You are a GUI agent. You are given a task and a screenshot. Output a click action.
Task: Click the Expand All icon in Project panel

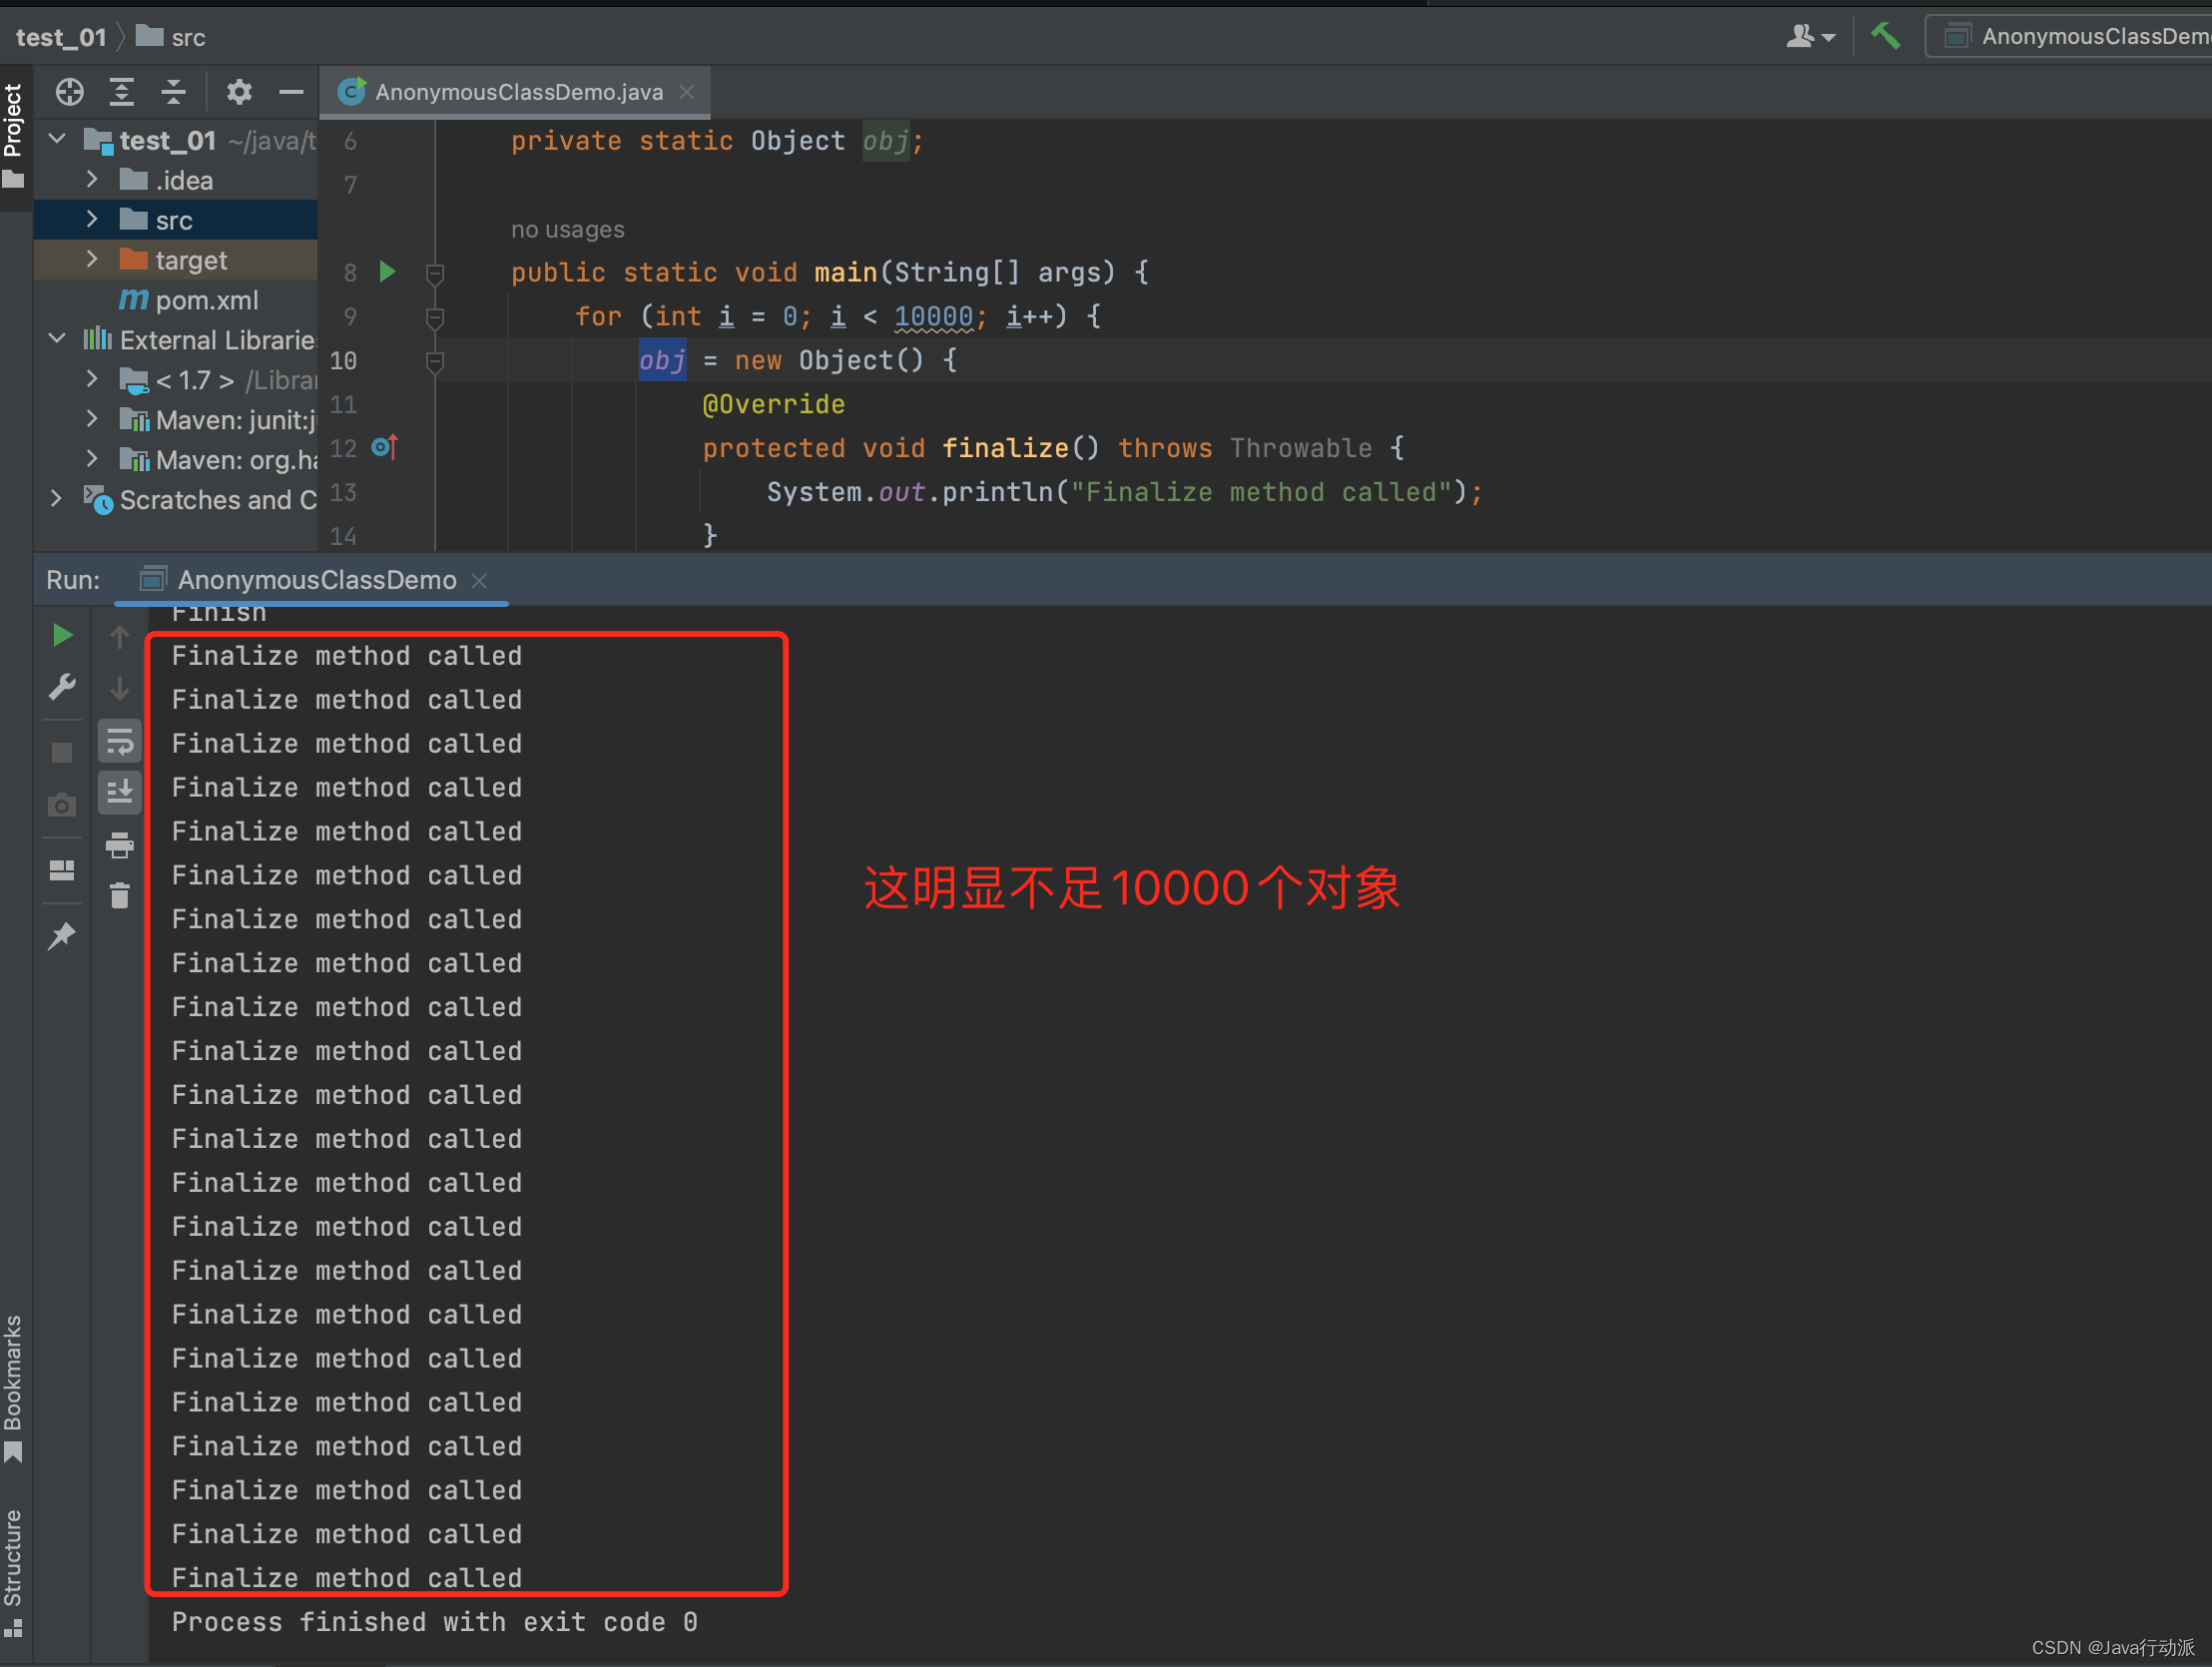tap(122, 92)
